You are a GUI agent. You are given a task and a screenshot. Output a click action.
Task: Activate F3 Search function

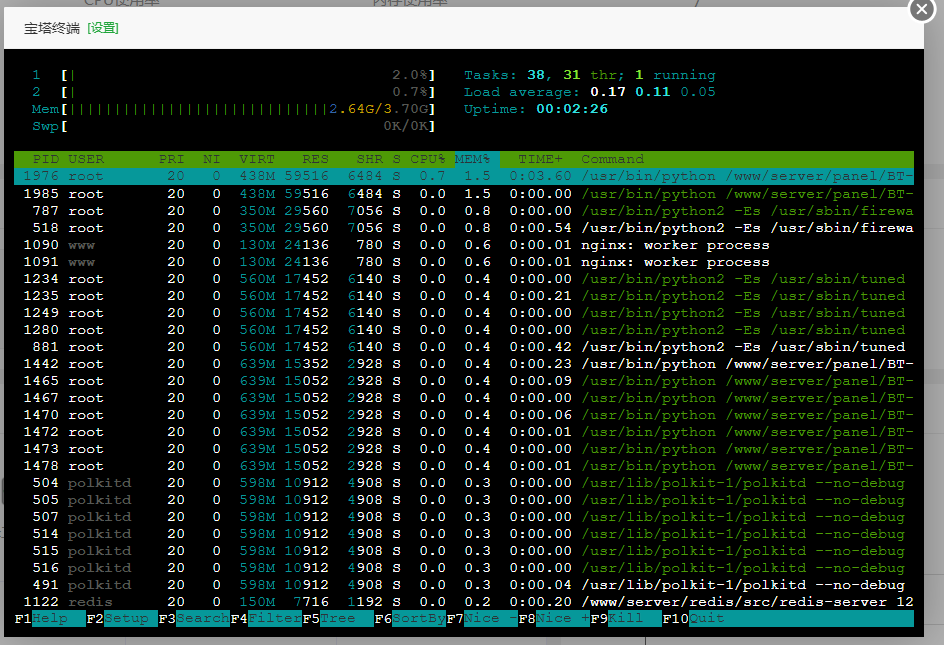pos(194,619)
